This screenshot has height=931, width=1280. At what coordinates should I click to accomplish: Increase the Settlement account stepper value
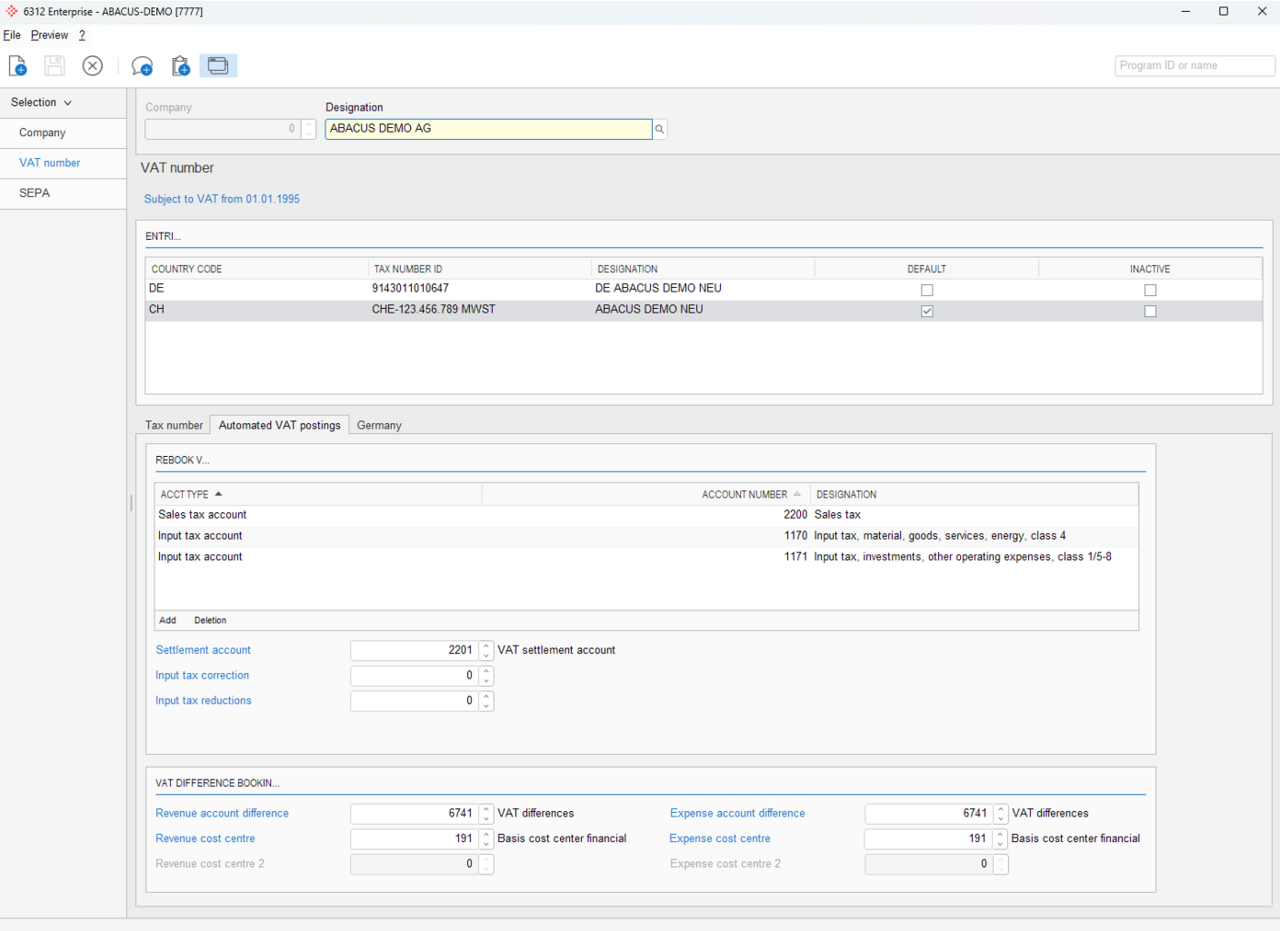coord(486,645)
